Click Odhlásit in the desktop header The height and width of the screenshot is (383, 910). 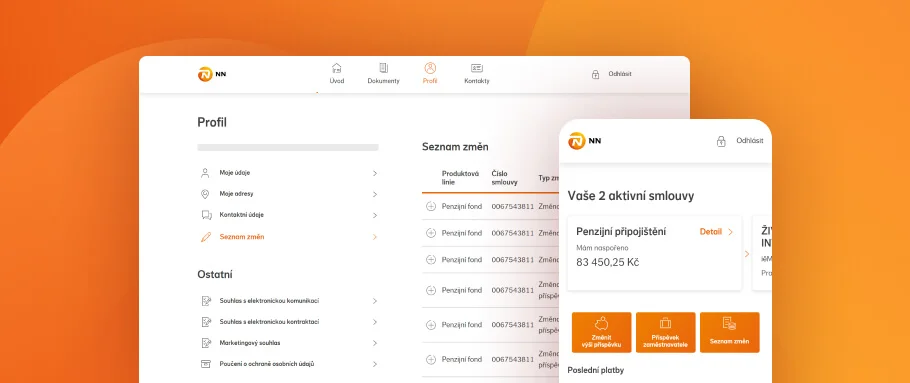click(x=620, y=74)
